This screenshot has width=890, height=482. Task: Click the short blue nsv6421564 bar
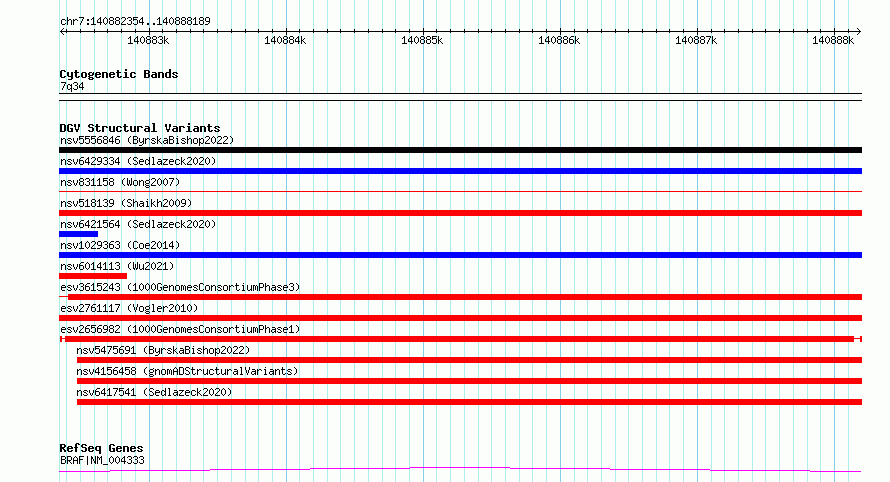pos(78,234)
